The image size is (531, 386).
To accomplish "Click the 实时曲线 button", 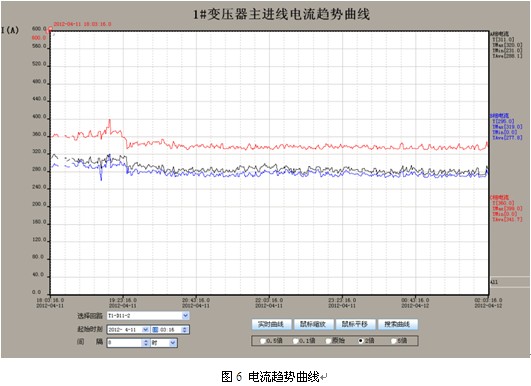I will (271, 324).
